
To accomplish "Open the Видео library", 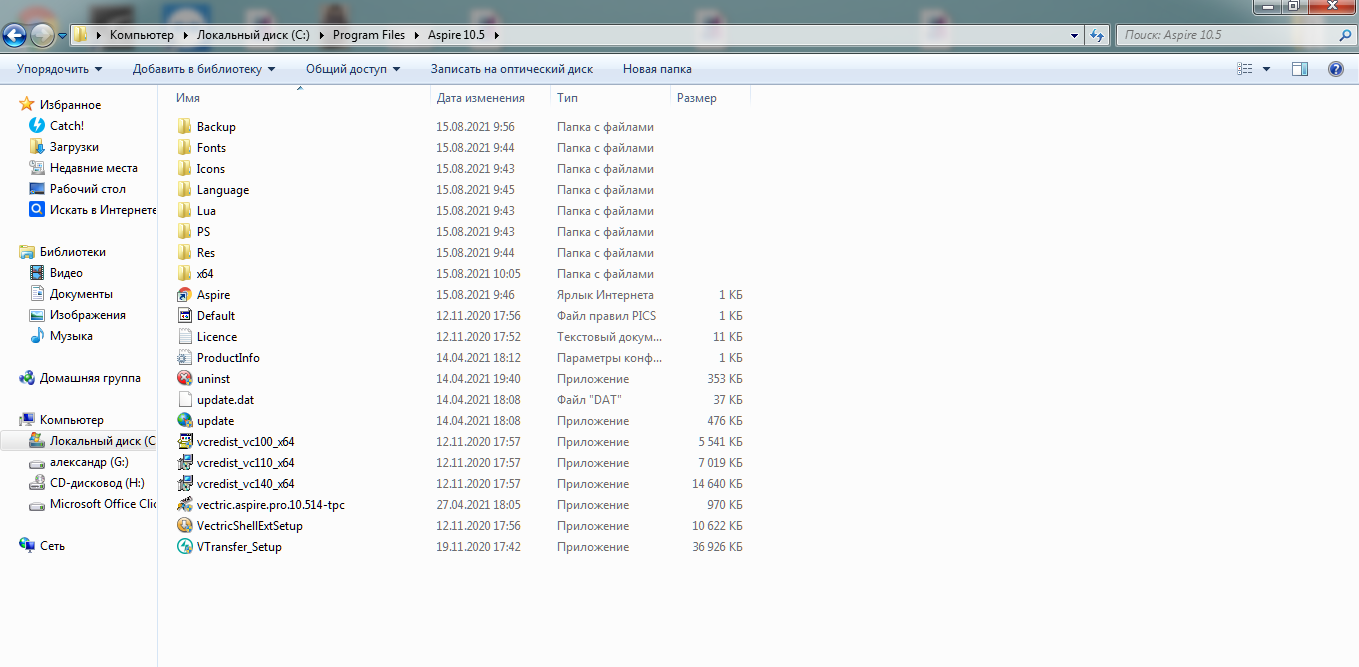I will tap(66, 273).
